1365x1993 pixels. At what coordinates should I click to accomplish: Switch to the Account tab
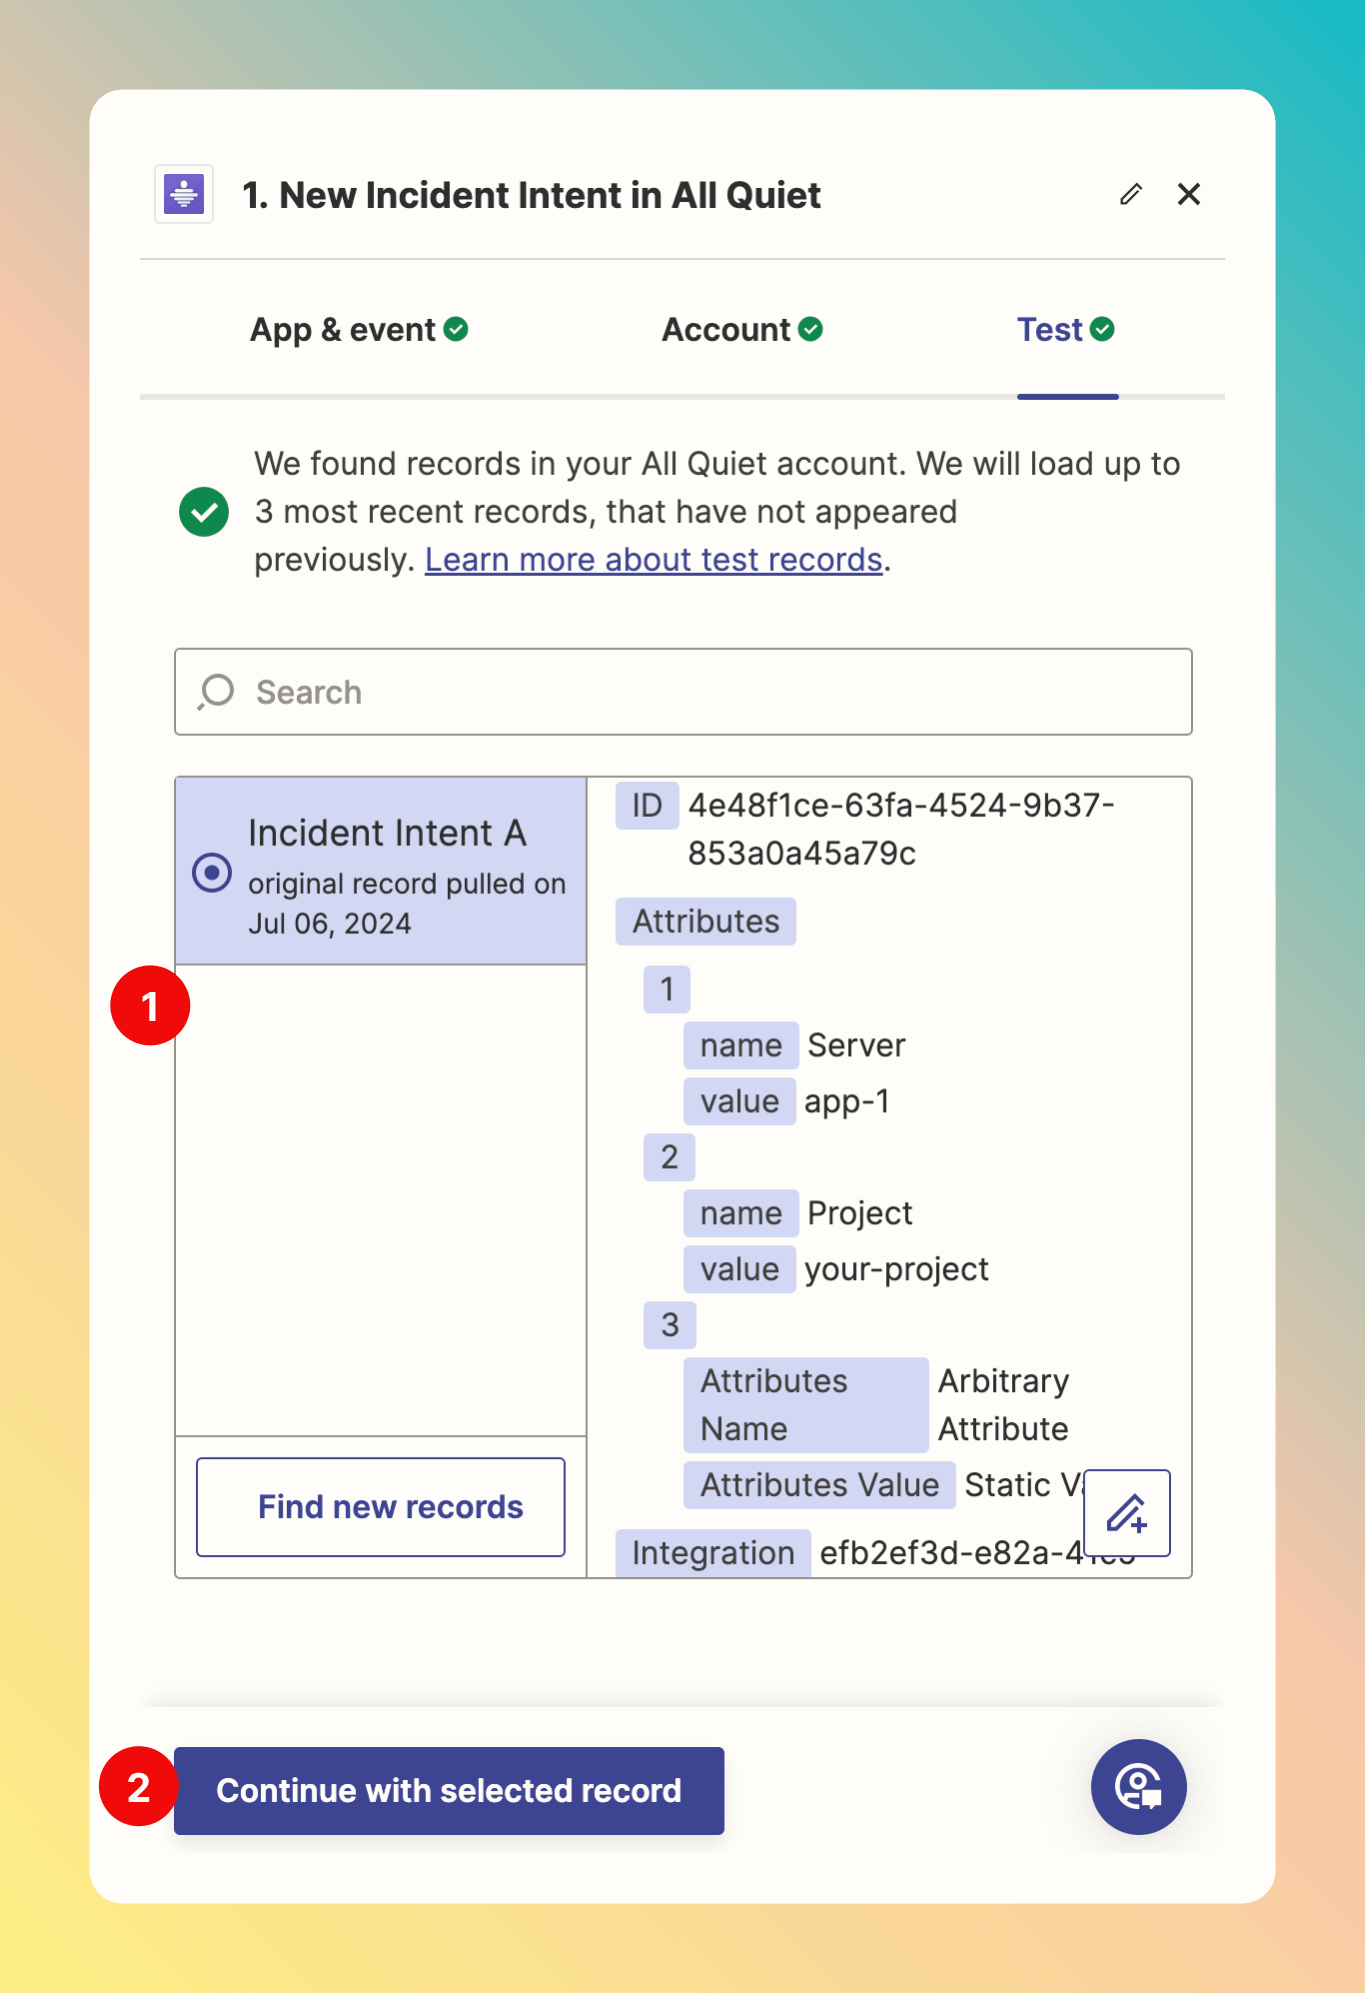pyautogui.click(x=742, y=329)
